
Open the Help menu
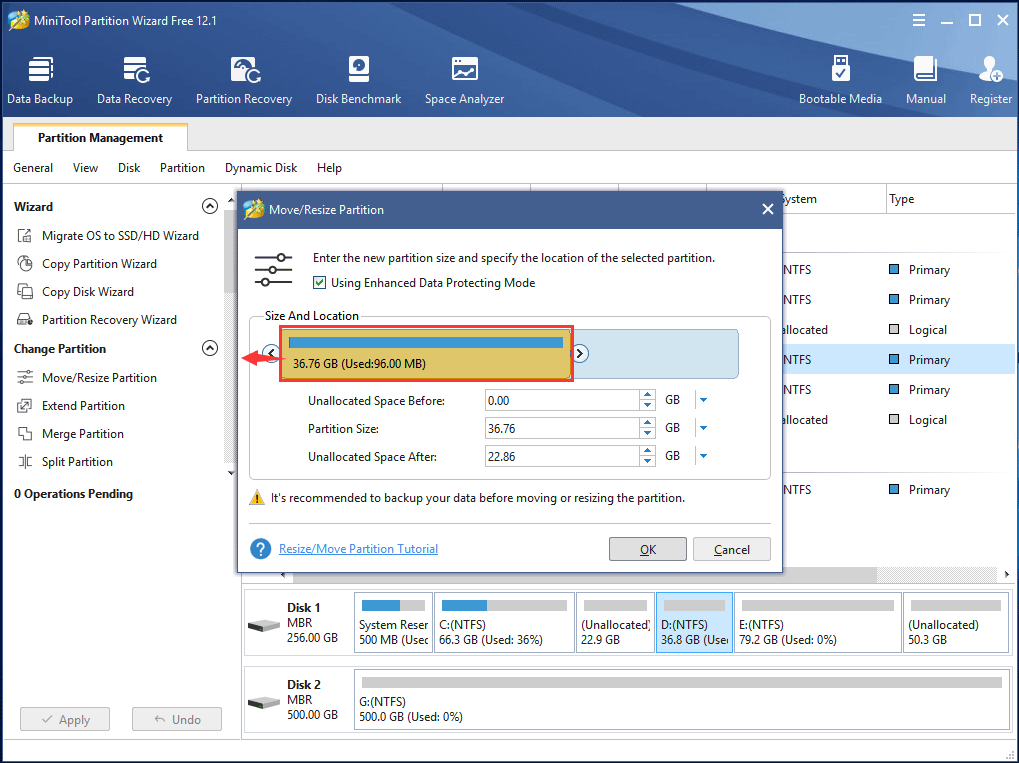pyautogui.click(x=329, y=168)
